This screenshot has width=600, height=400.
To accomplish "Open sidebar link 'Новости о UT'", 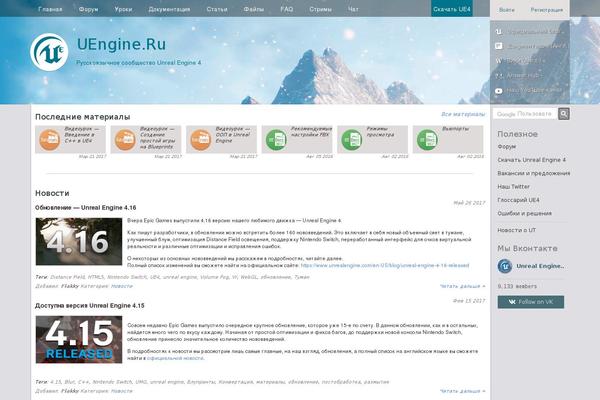I will (x=517, y=230).
